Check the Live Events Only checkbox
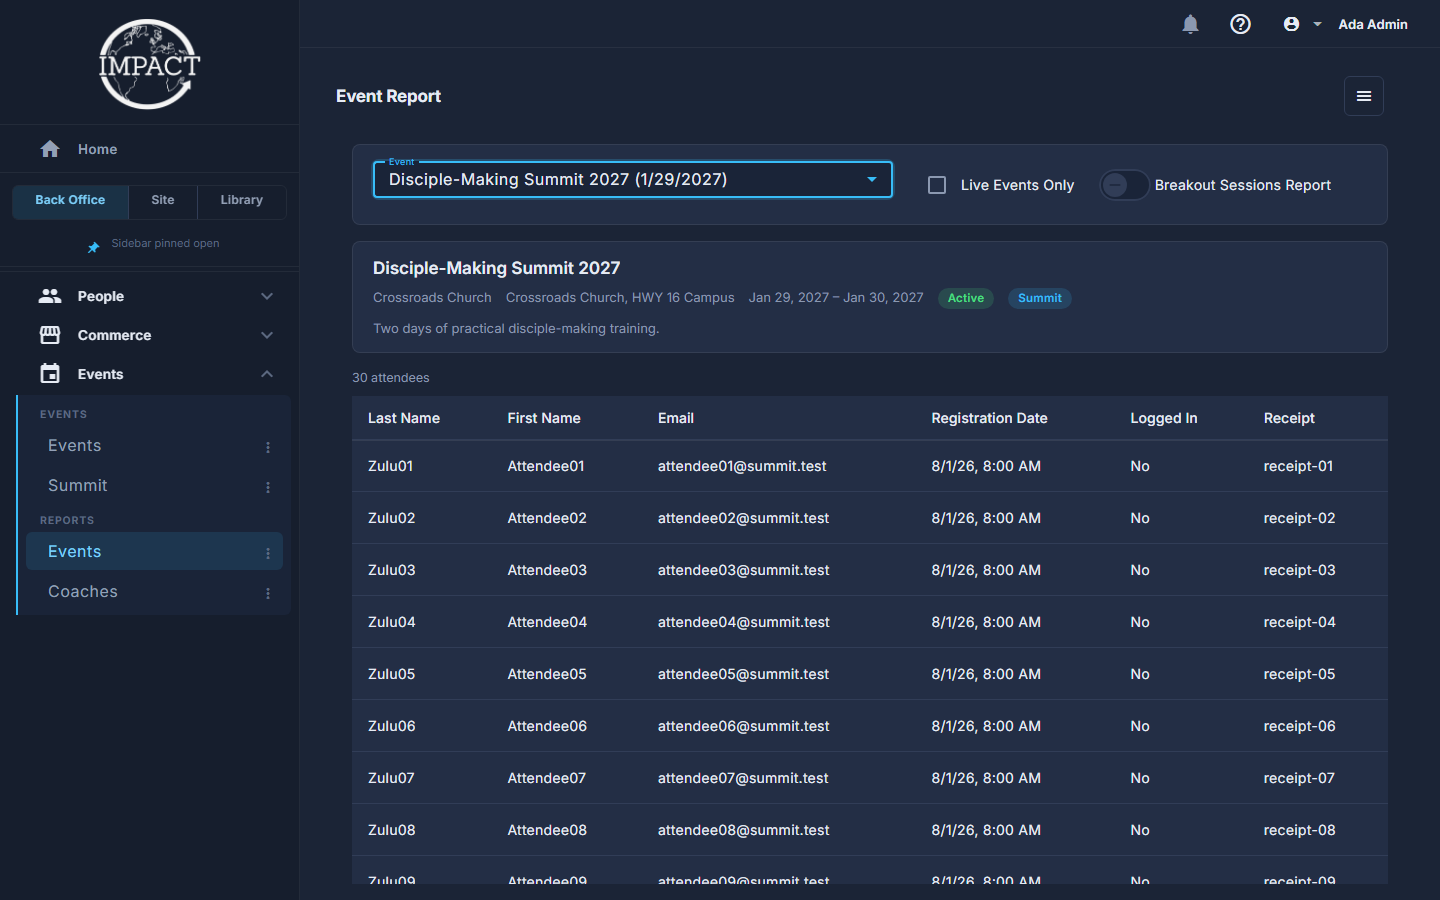 (x=937, y=185)
